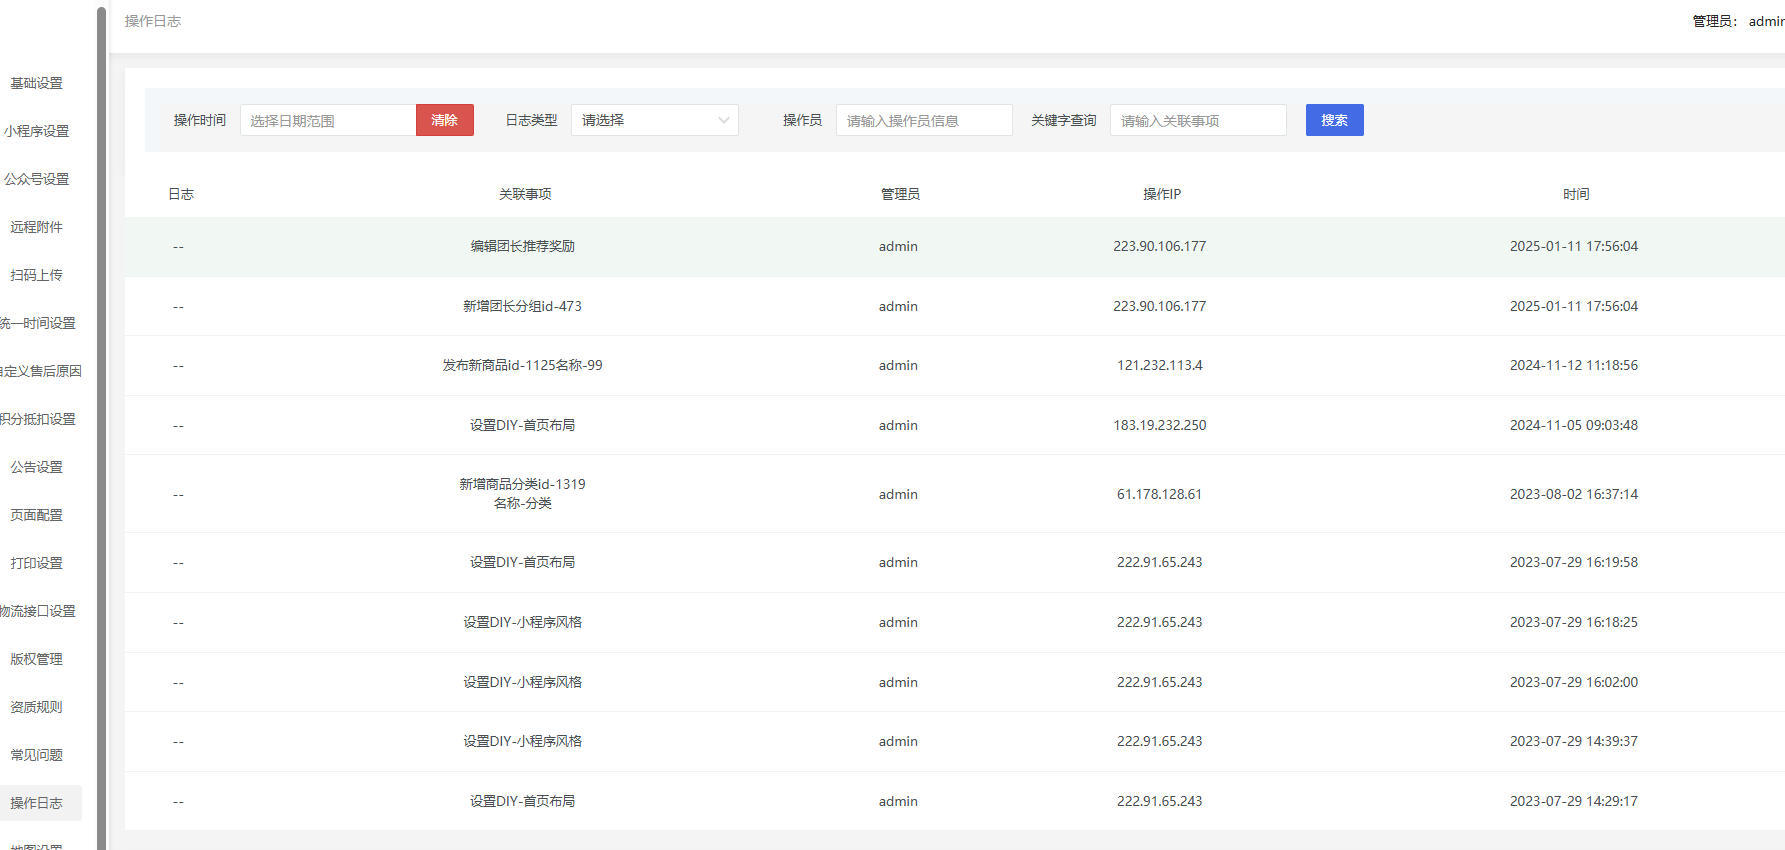Click the 编辑团长推荐奖励 log row
The width and height of the screenshot is (1785, 850).
[523, 246]
